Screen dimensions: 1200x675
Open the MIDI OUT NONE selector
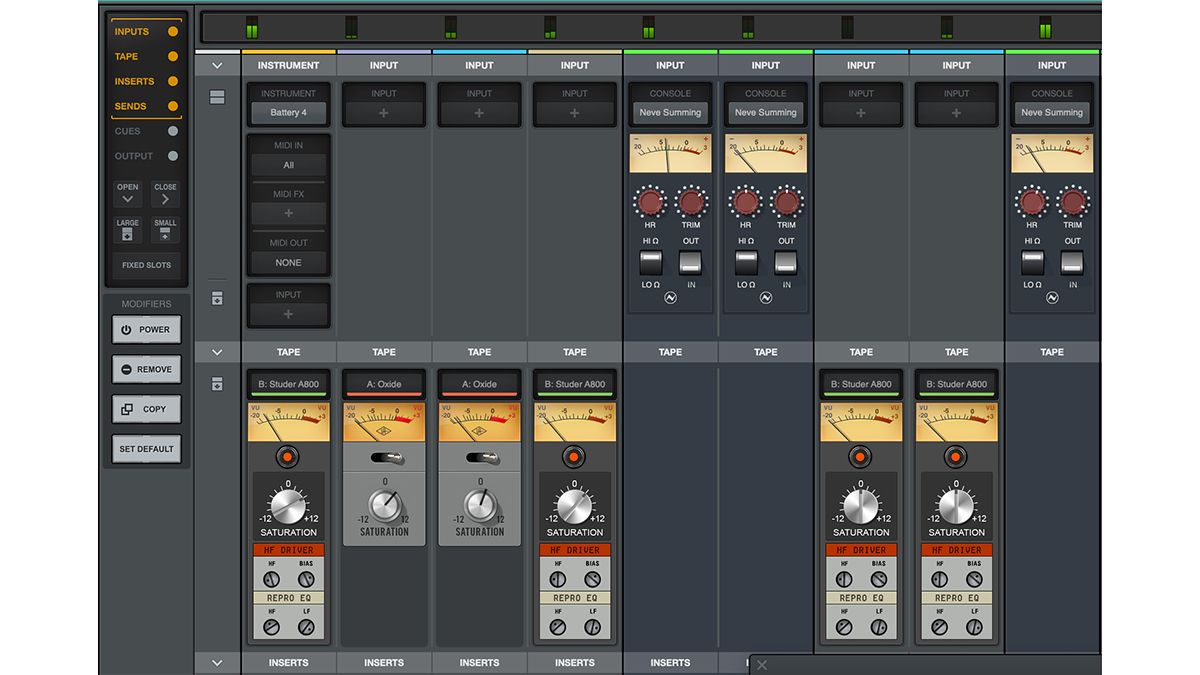288,262
